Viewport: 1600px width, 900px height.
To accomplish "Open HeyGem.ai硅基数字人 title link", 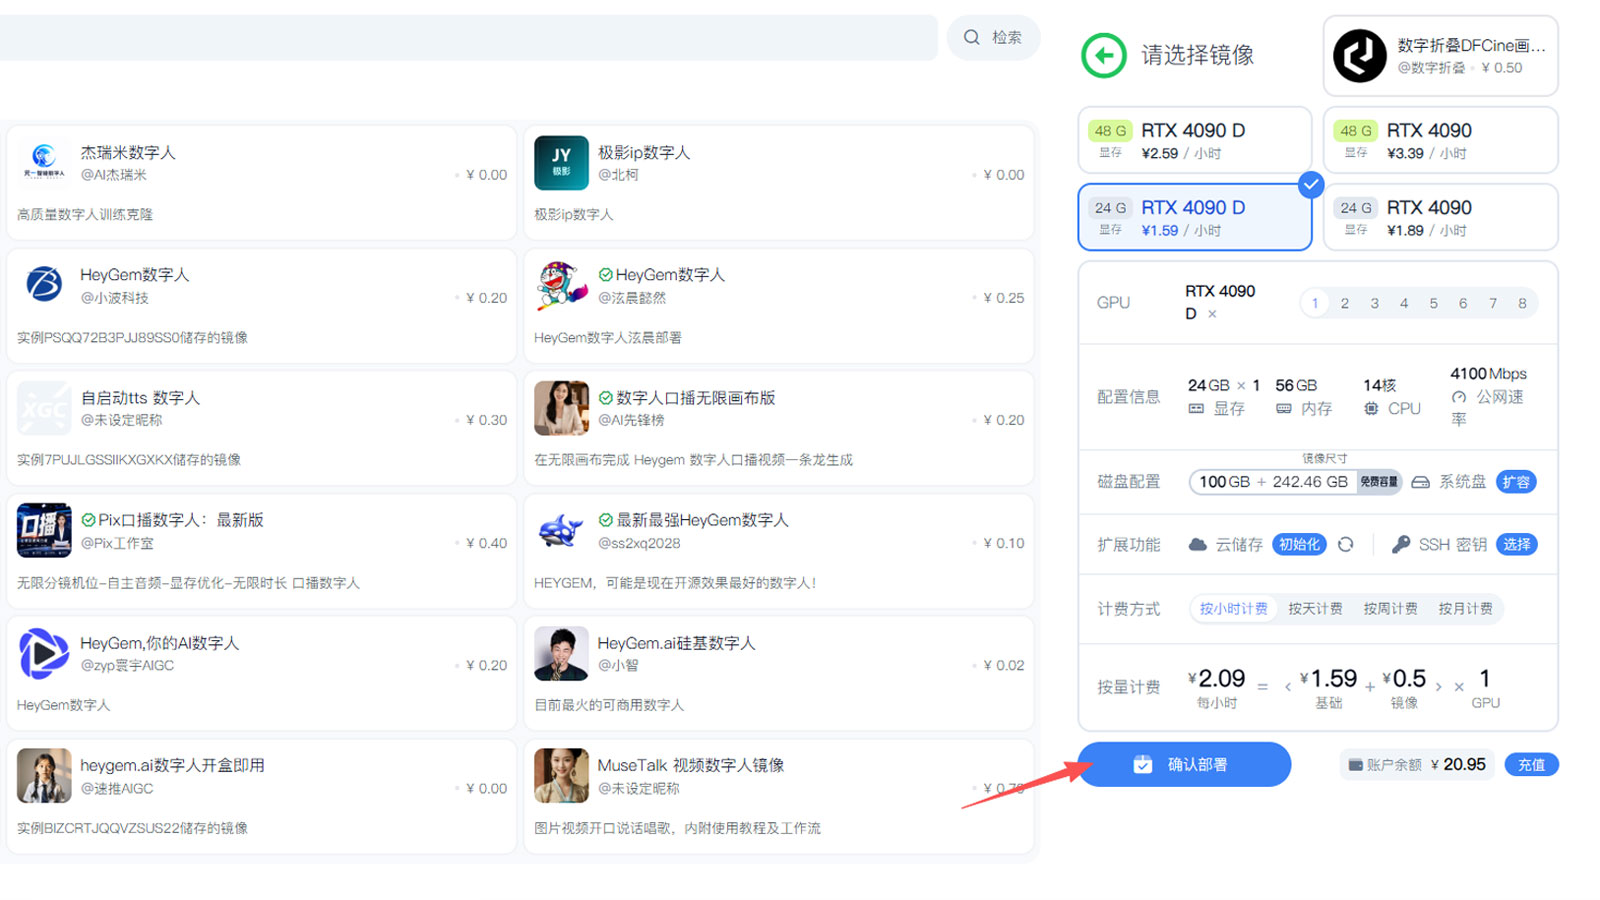I will tap(676, 643).
